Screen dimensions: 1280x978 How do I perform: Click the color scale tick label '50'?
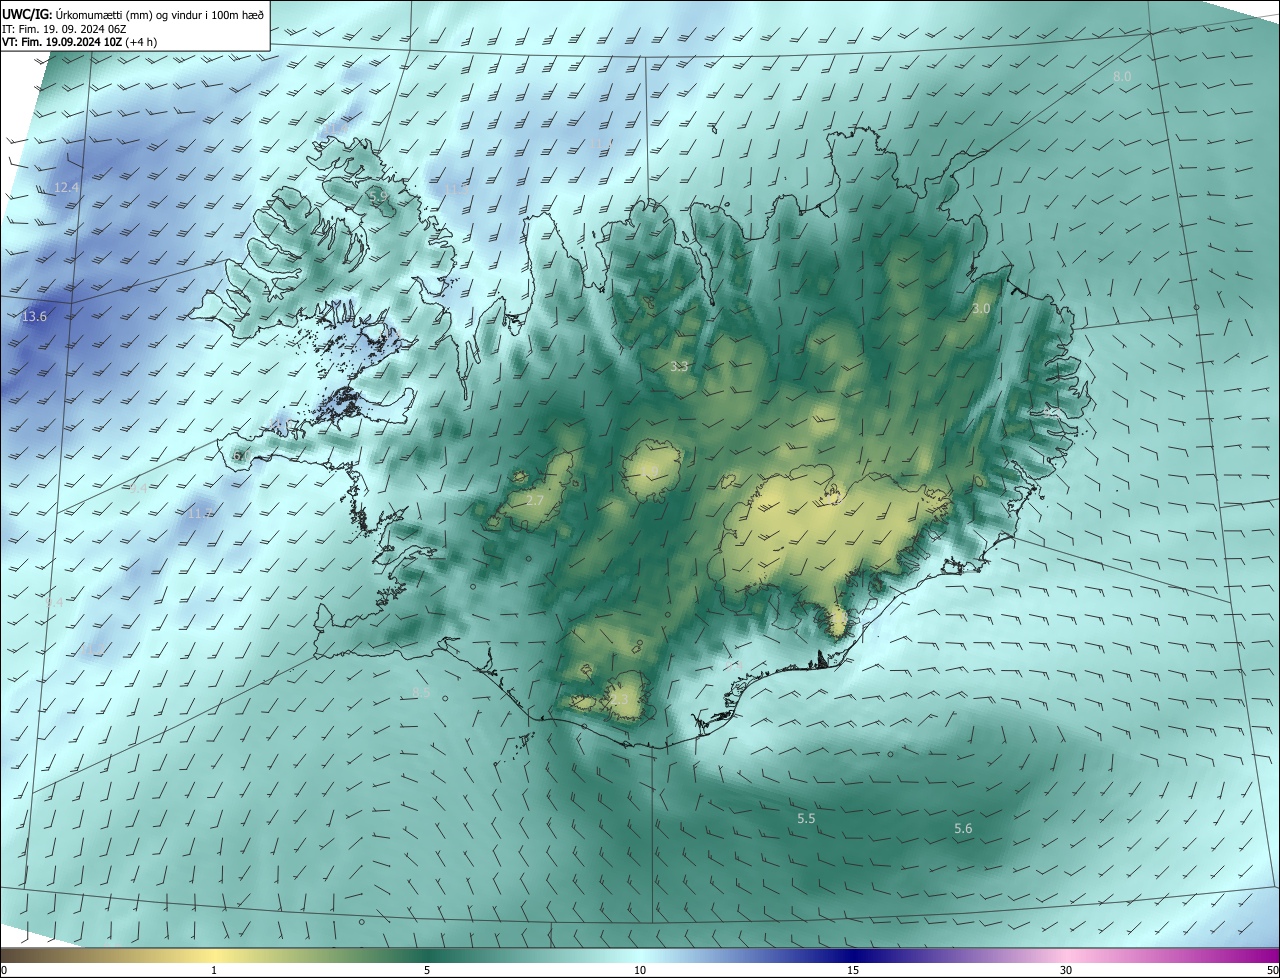[x=1272, y=971]
